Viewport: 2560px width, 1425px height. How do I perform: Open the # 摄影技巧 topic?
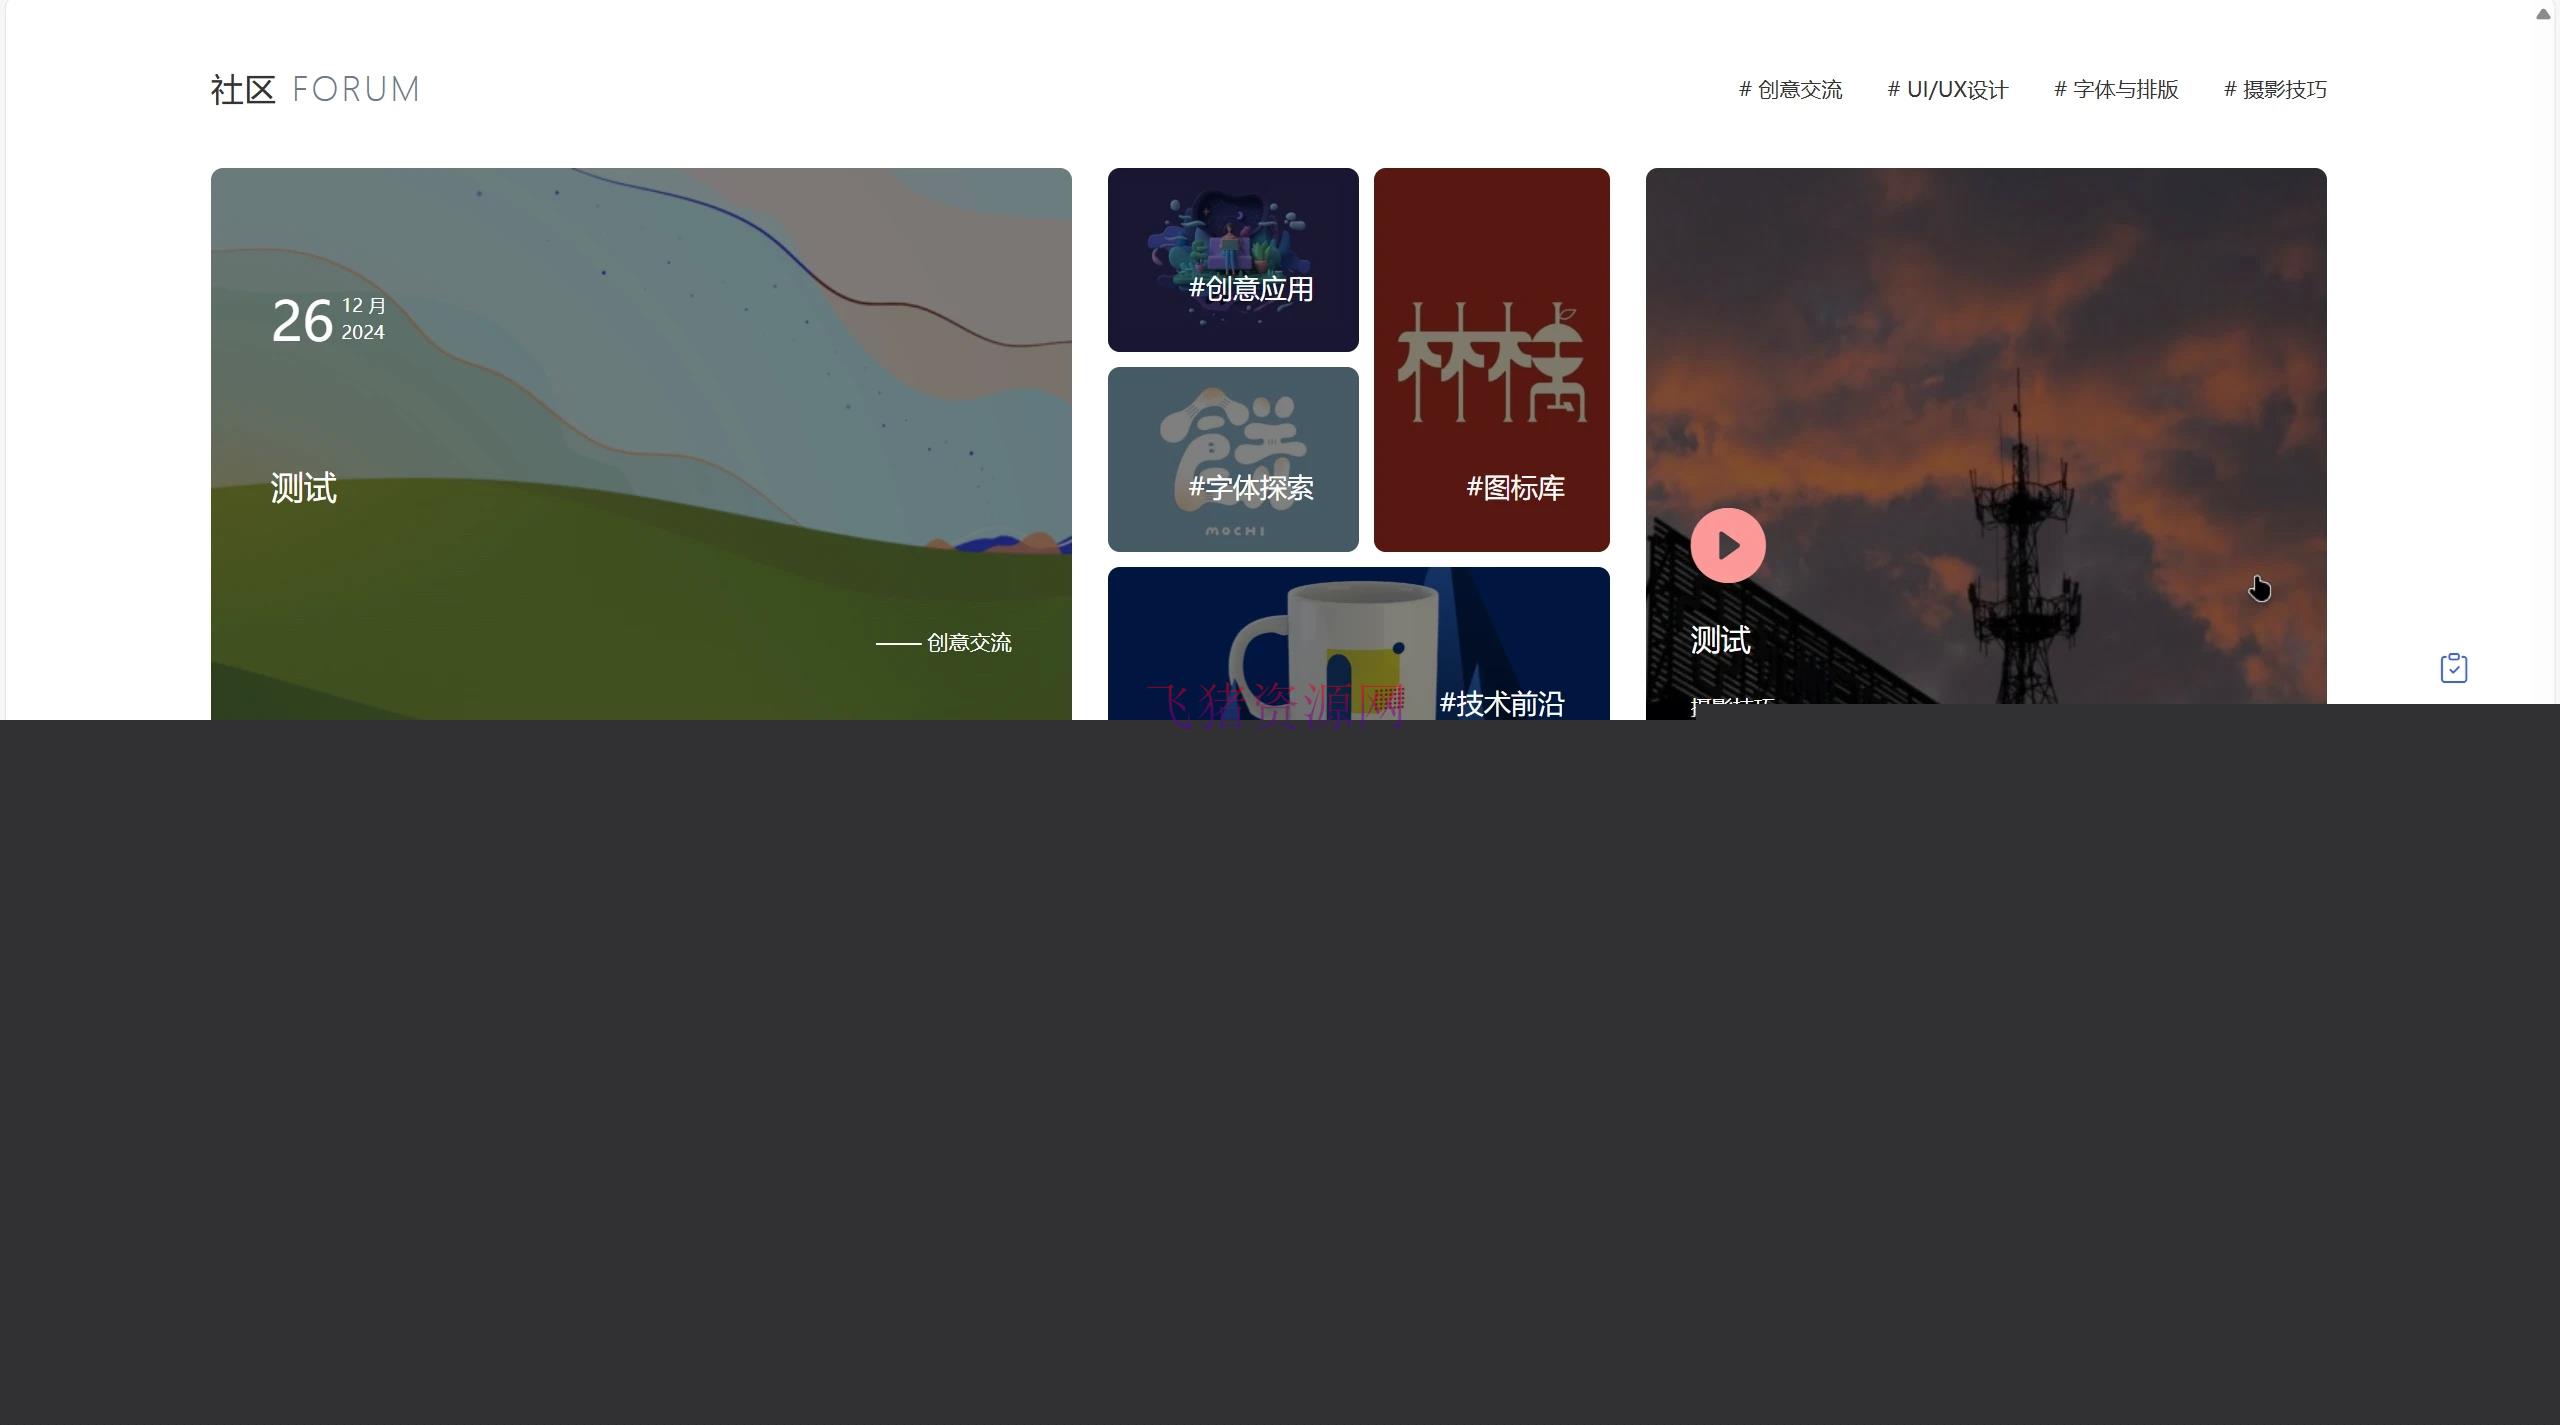[x=2275, y=90]
